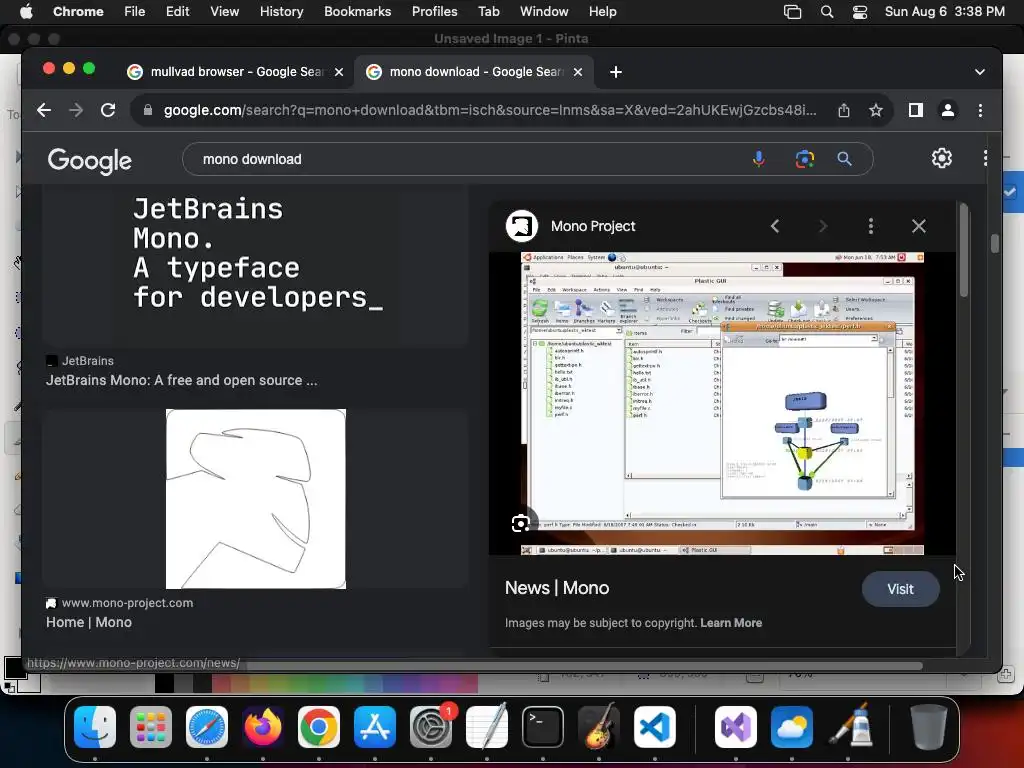
Task: Expand Chrome tab search chevron
Action: [x=980, y=72]
